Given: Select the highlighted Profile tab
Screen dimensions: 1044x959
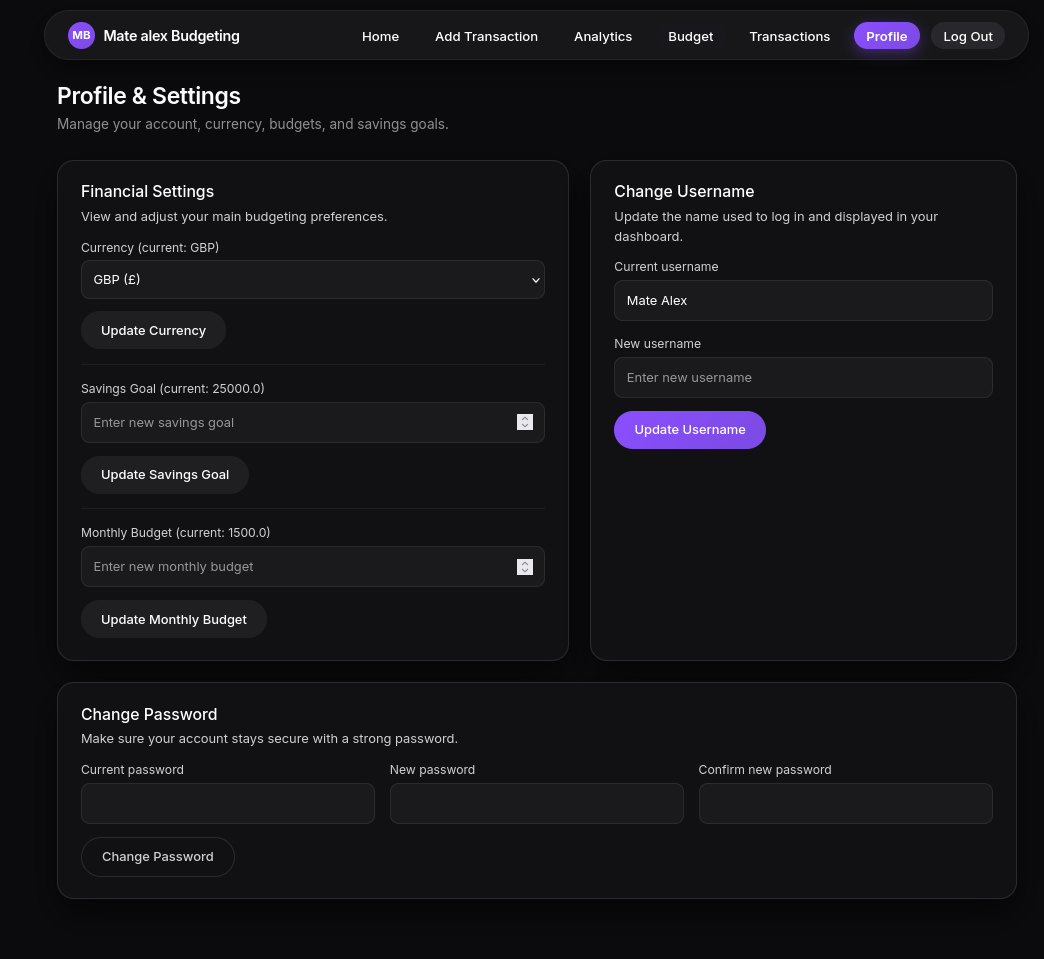Looking at the screenshot, I should (x=886, y=36).
